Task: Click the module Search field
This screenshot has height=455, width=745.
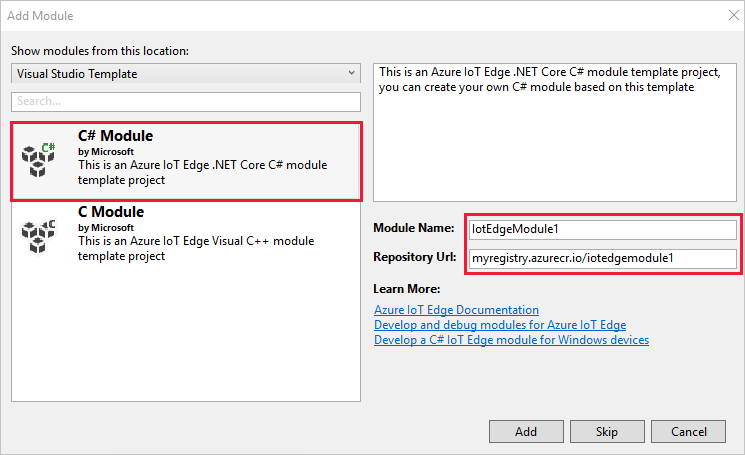Action: (x=186, y=102)
